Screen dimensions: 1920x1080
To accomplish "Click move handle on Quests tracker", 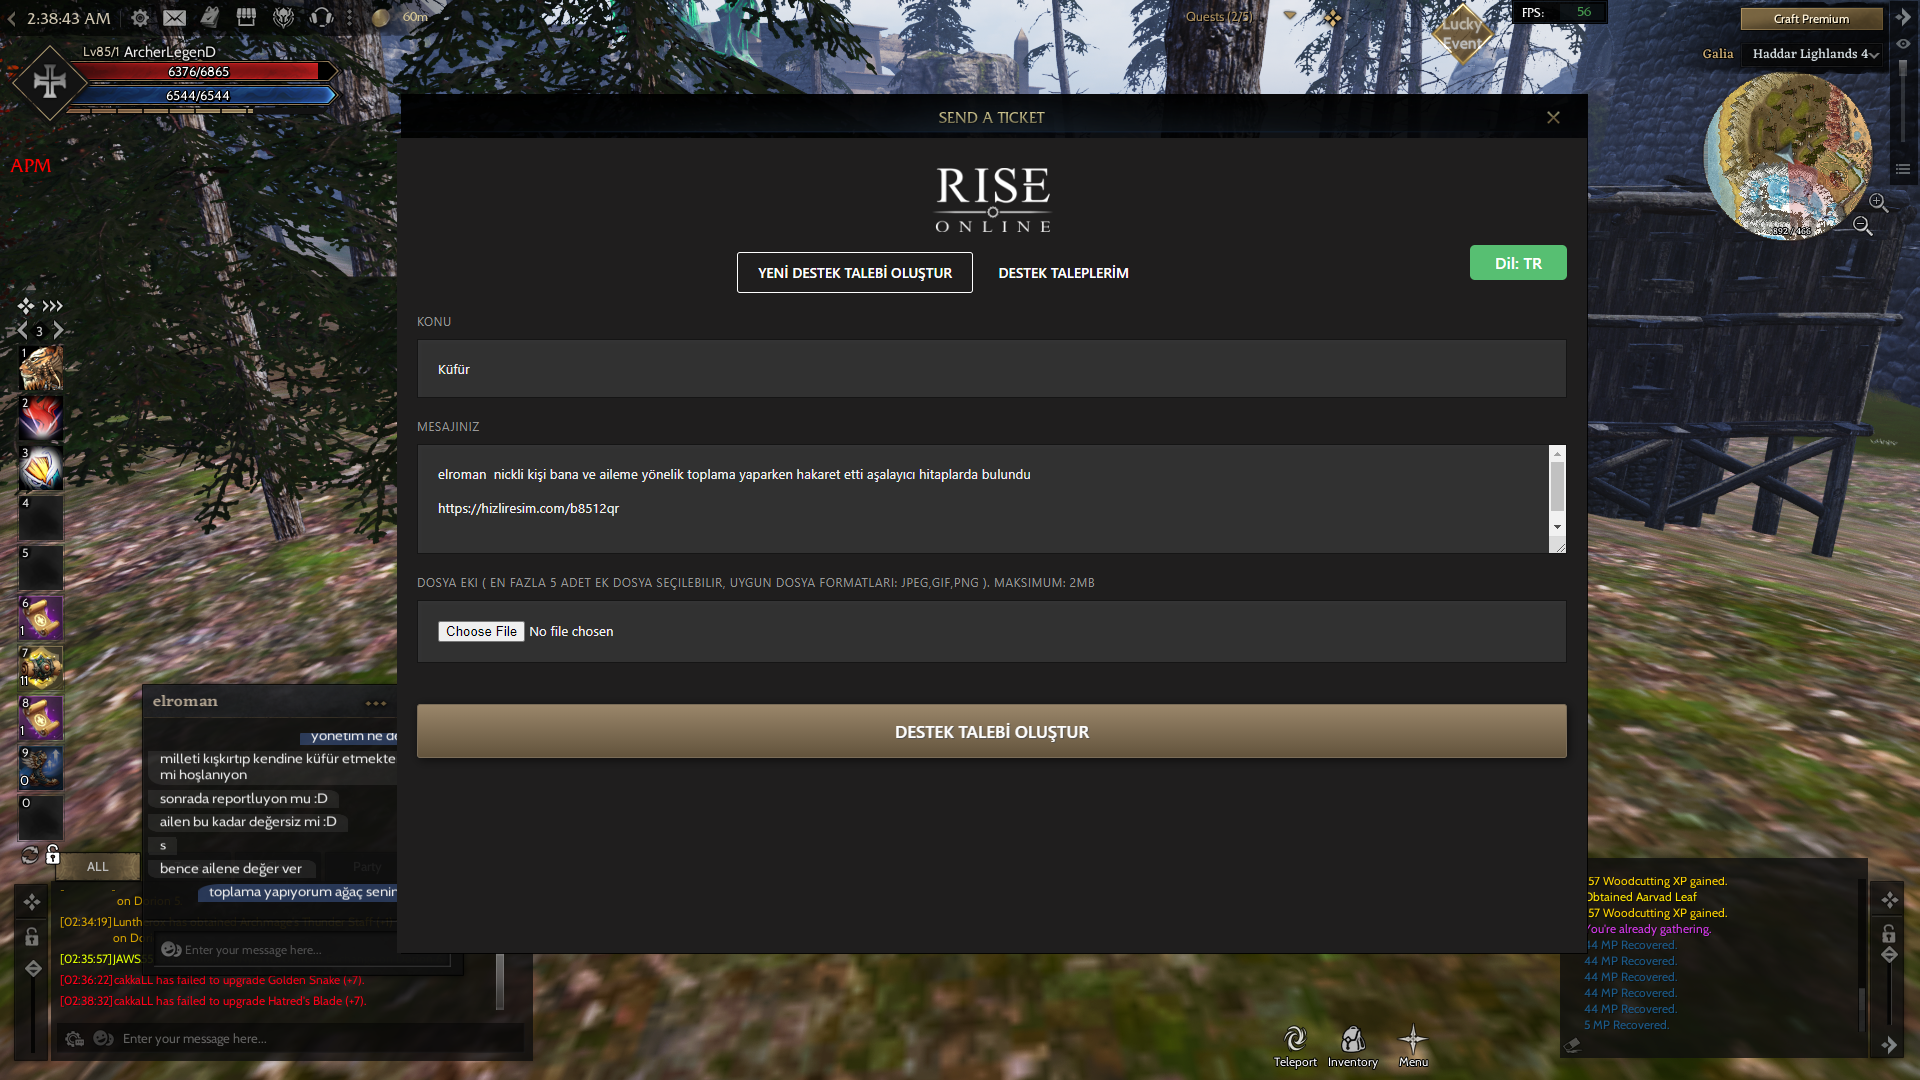I will point(1333,18).
